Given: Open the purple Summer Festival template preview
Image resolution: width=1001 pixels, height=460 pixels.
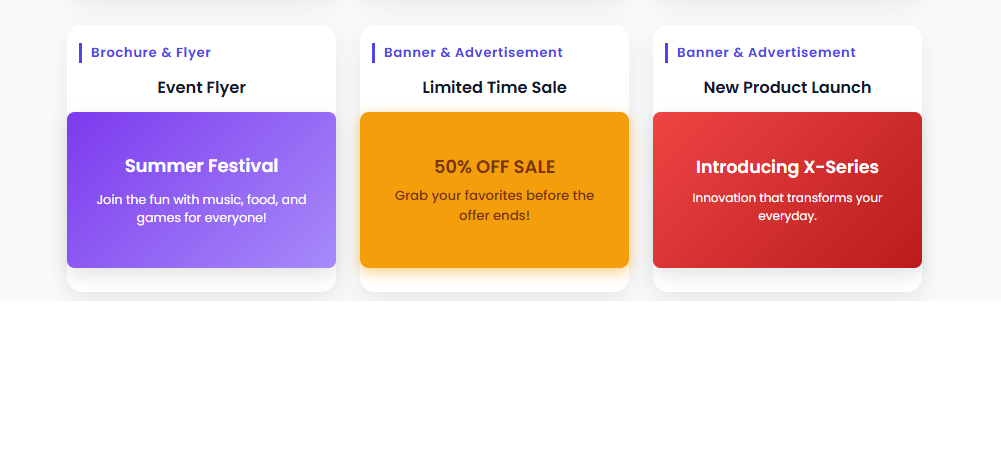Looking at the screenshot, I should pos(201,243).
